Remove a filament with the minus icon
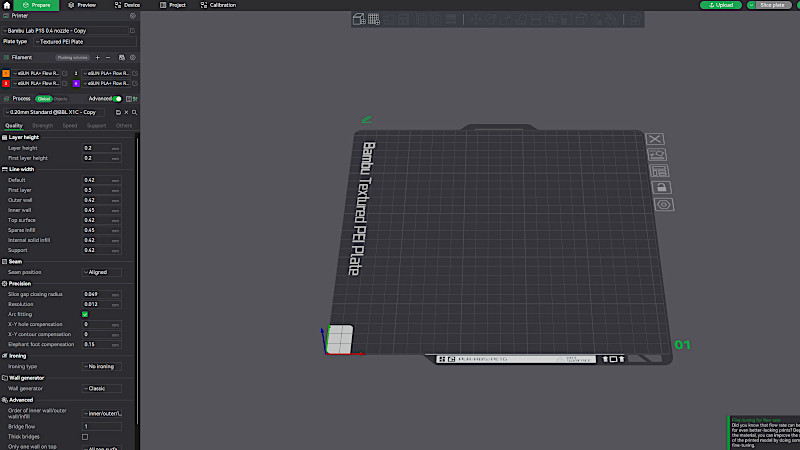This screenshot has height=450, width=800. tap(108, 58)
